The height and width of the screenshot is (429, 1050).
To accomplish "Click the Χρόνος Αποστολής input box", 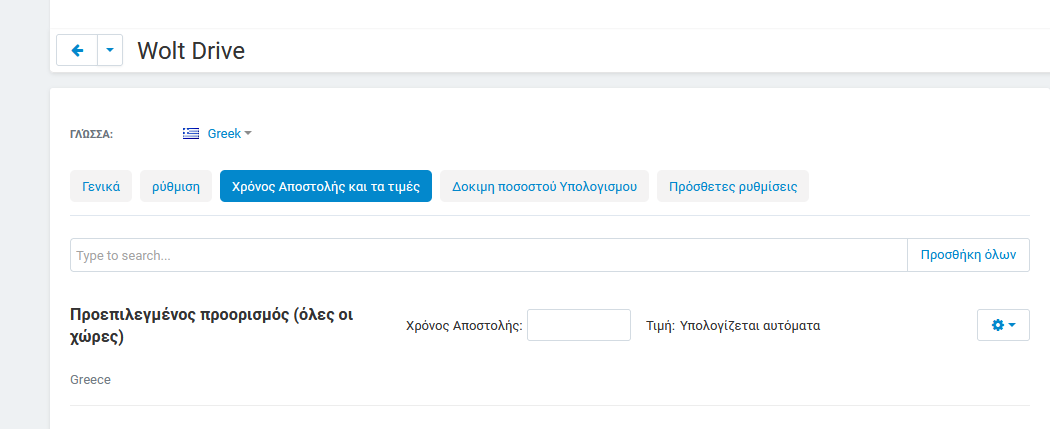I will point(579,325).
